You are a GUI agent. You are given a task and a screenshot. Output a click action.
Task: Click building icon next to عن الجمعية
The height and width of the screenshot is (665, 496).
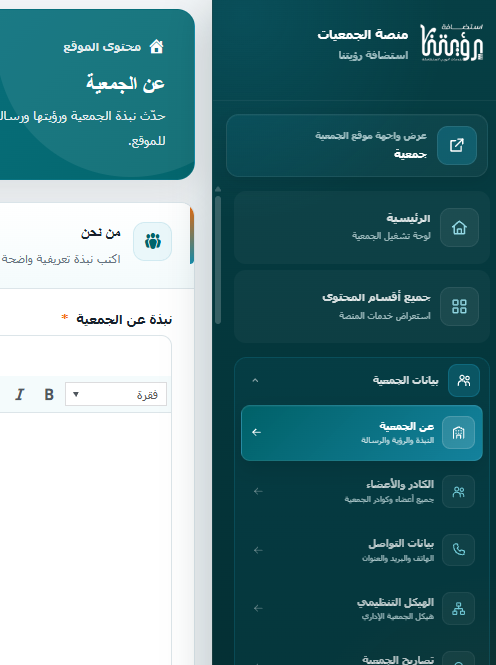pos(458,433)
